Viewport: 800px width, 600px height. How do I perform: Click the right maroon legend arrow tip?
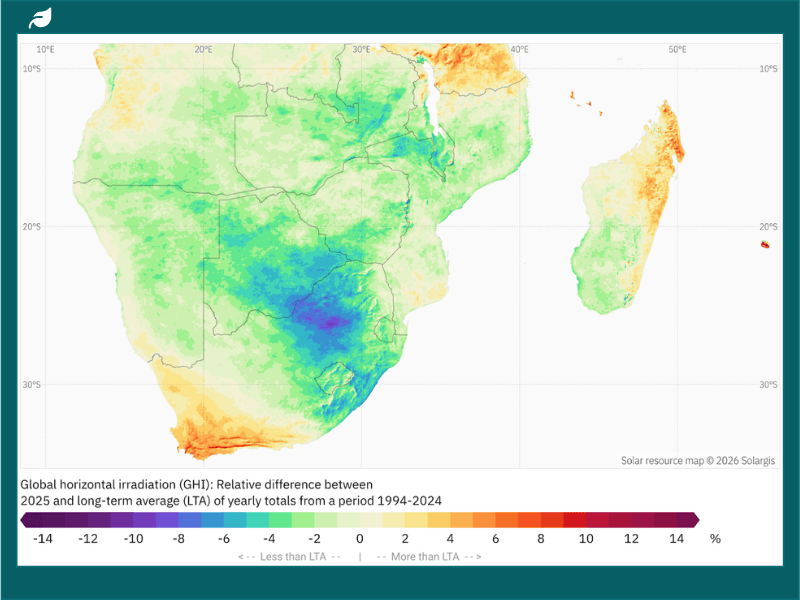695,520
